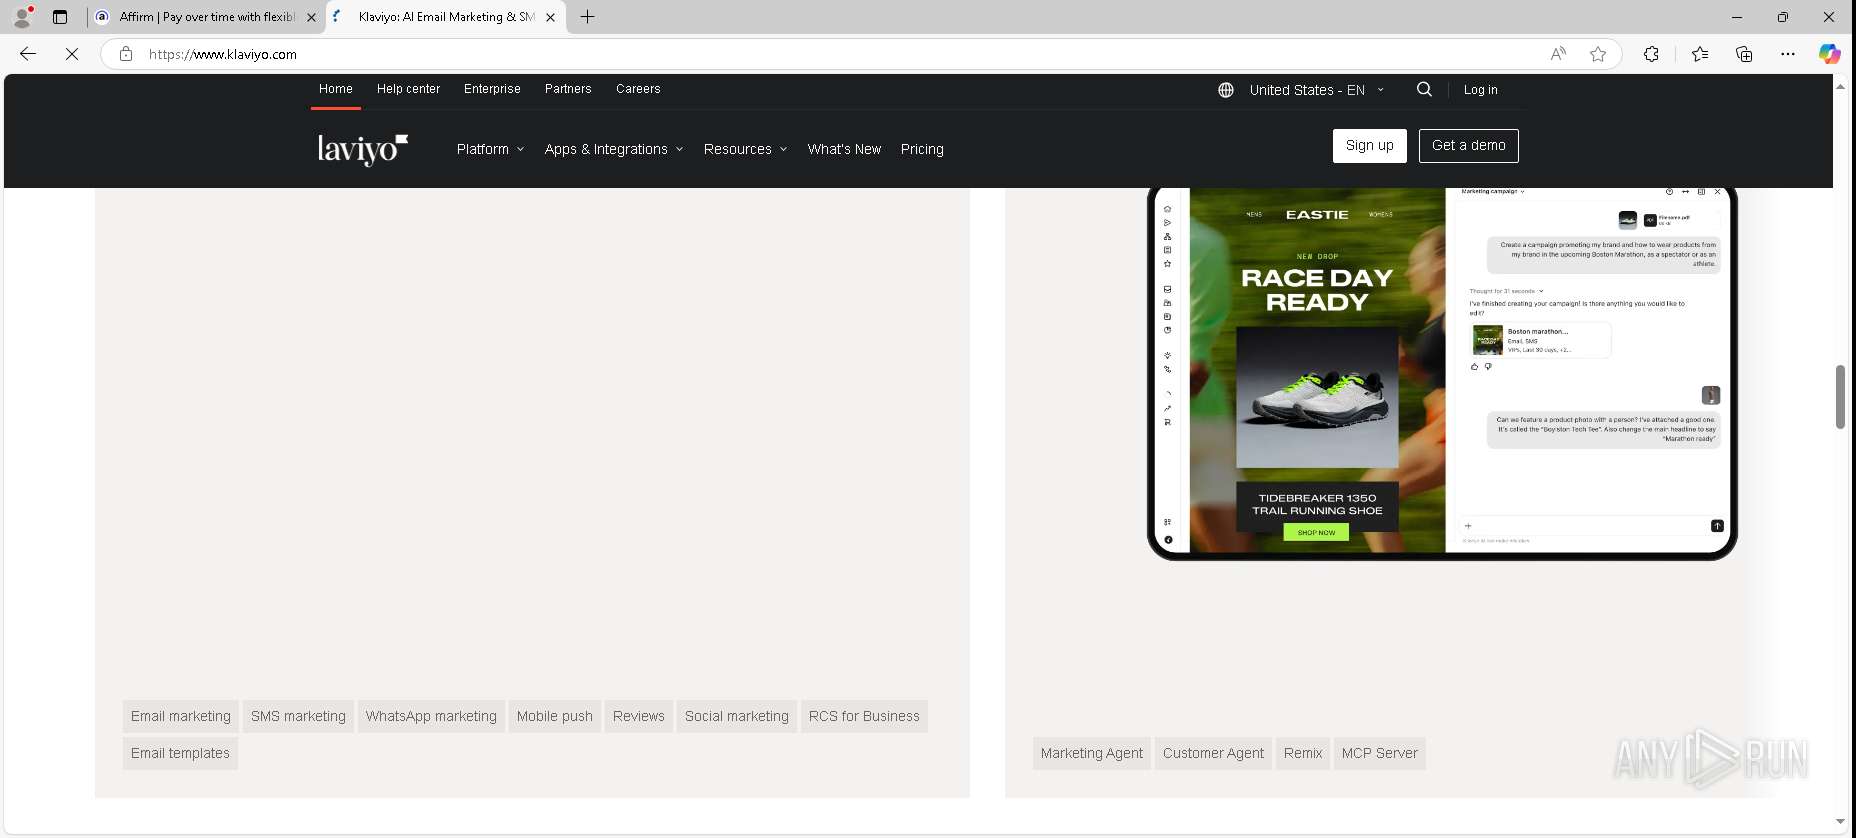Expand Apps & Integrations menu
1856x838 pixels.
[614, 149]
